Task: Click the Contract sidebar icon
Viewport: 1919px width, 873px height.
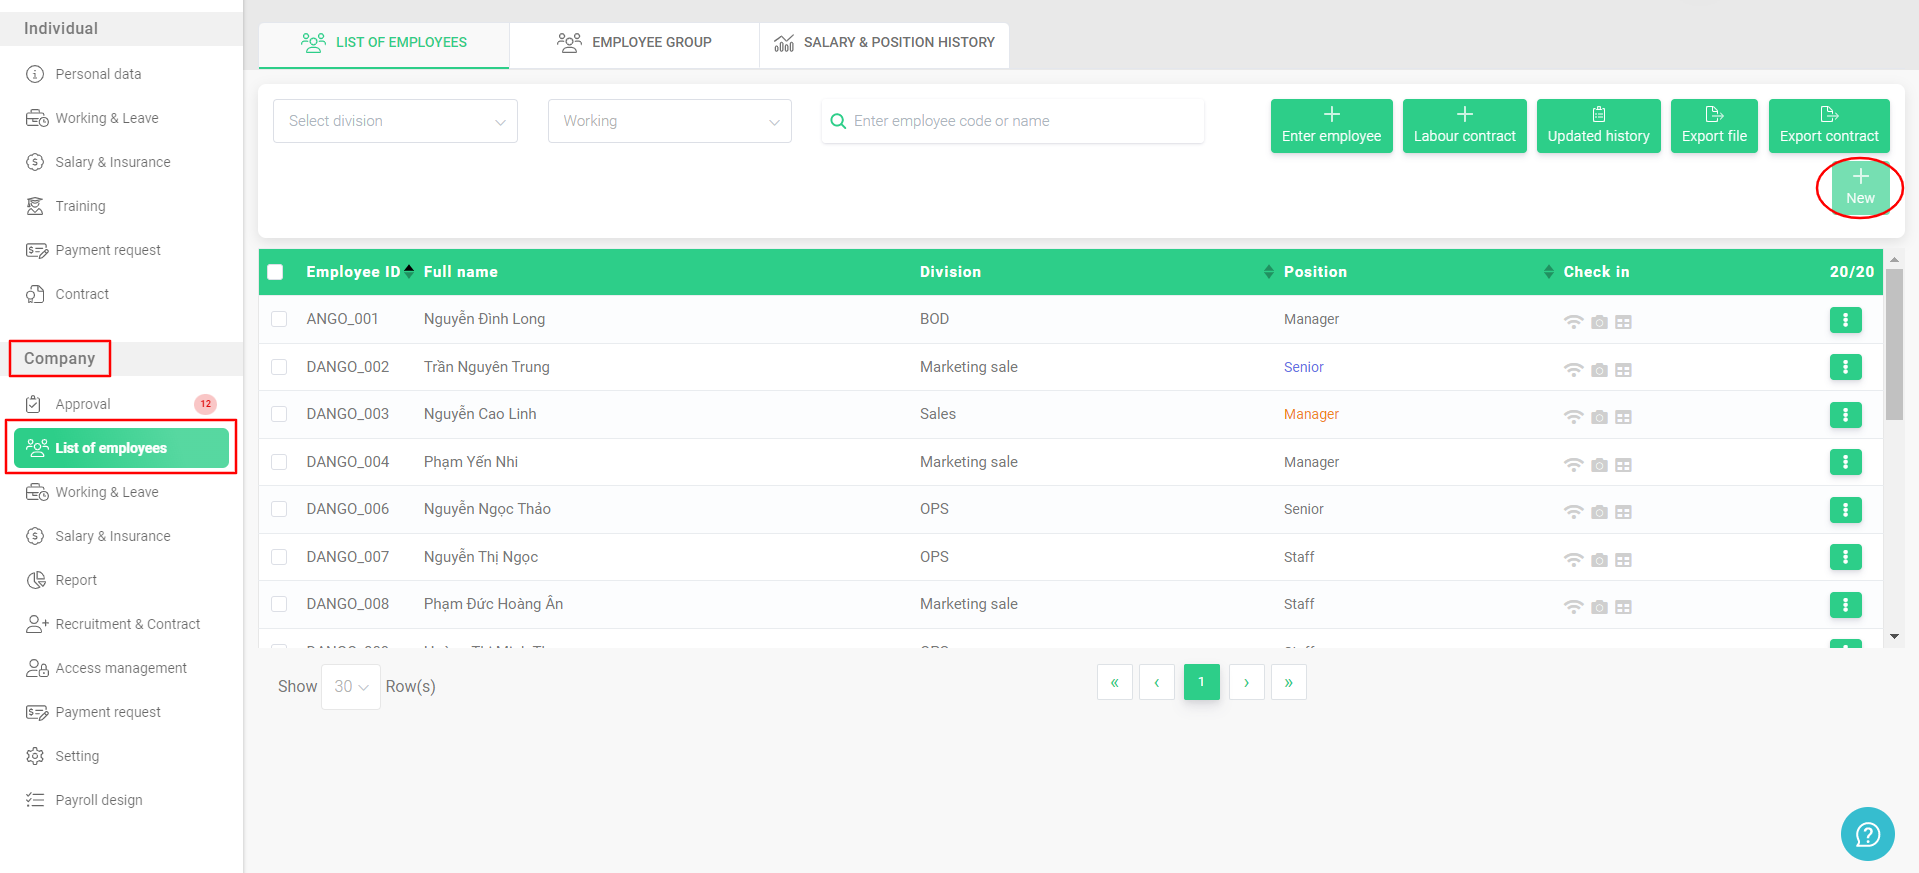Action: click(x=35, y=294)
